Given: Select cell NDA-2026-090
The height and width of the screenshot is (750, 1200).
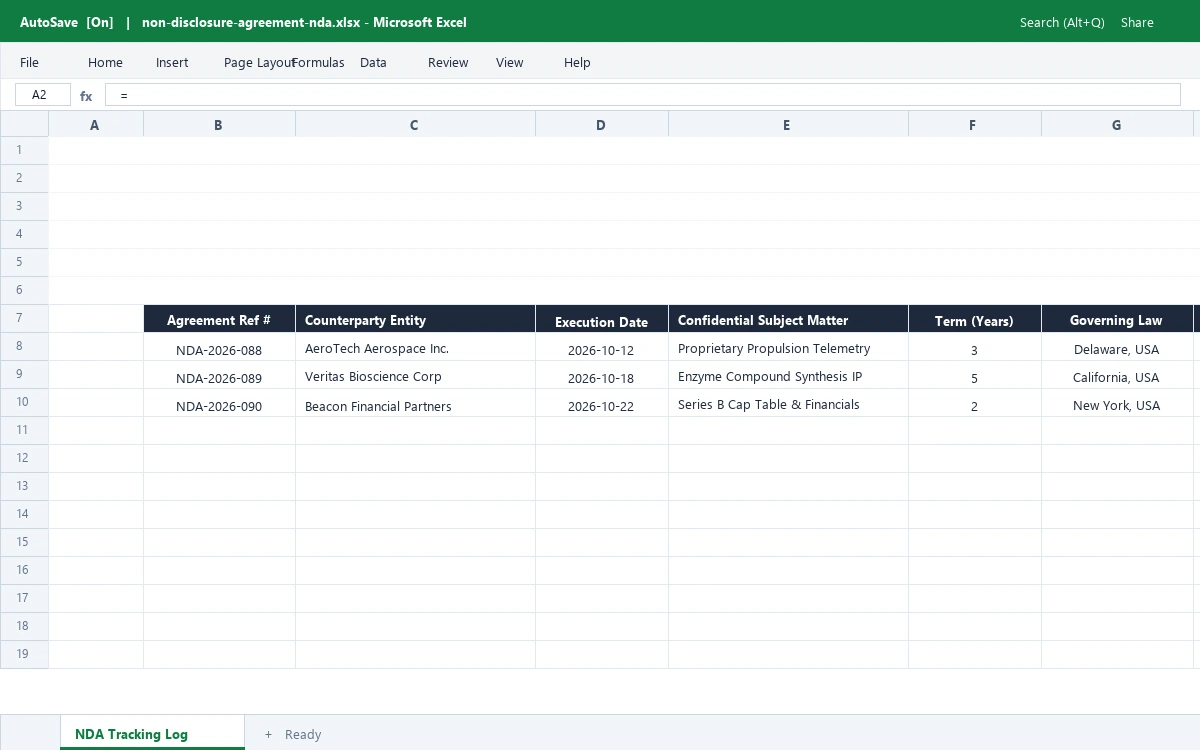Looking at the screenshot, I should [219, 403].
